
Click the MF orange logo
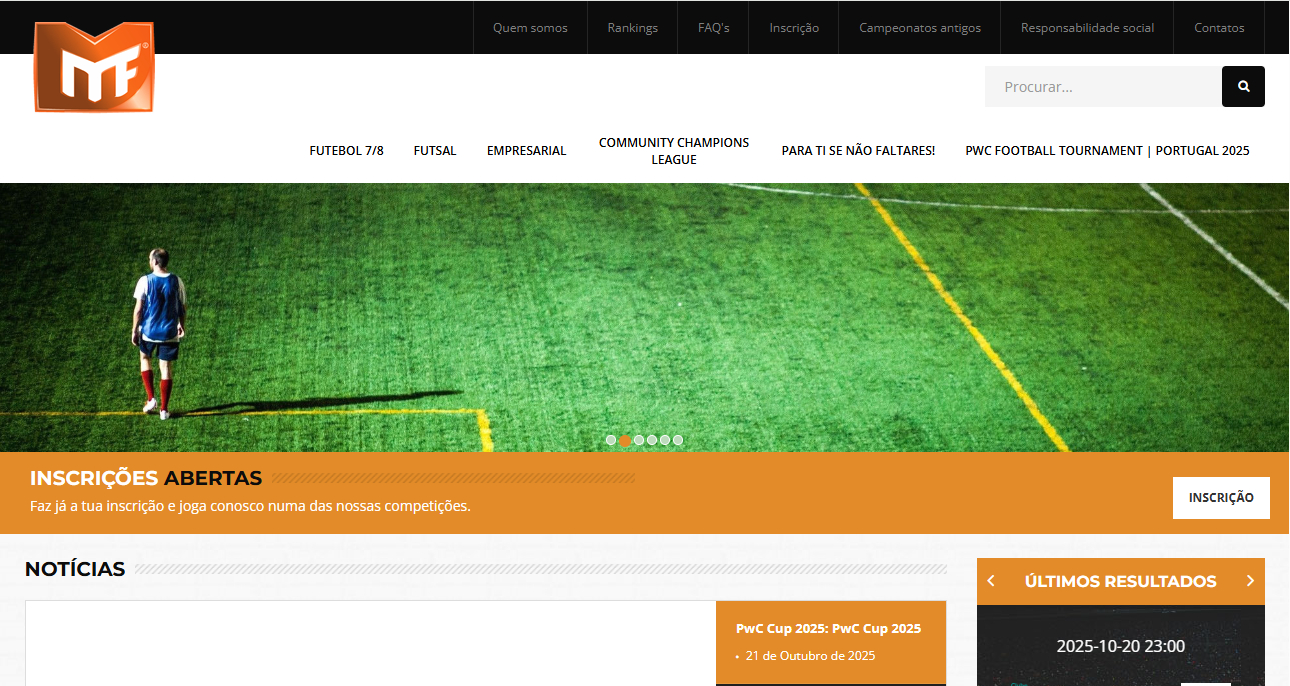94,67
